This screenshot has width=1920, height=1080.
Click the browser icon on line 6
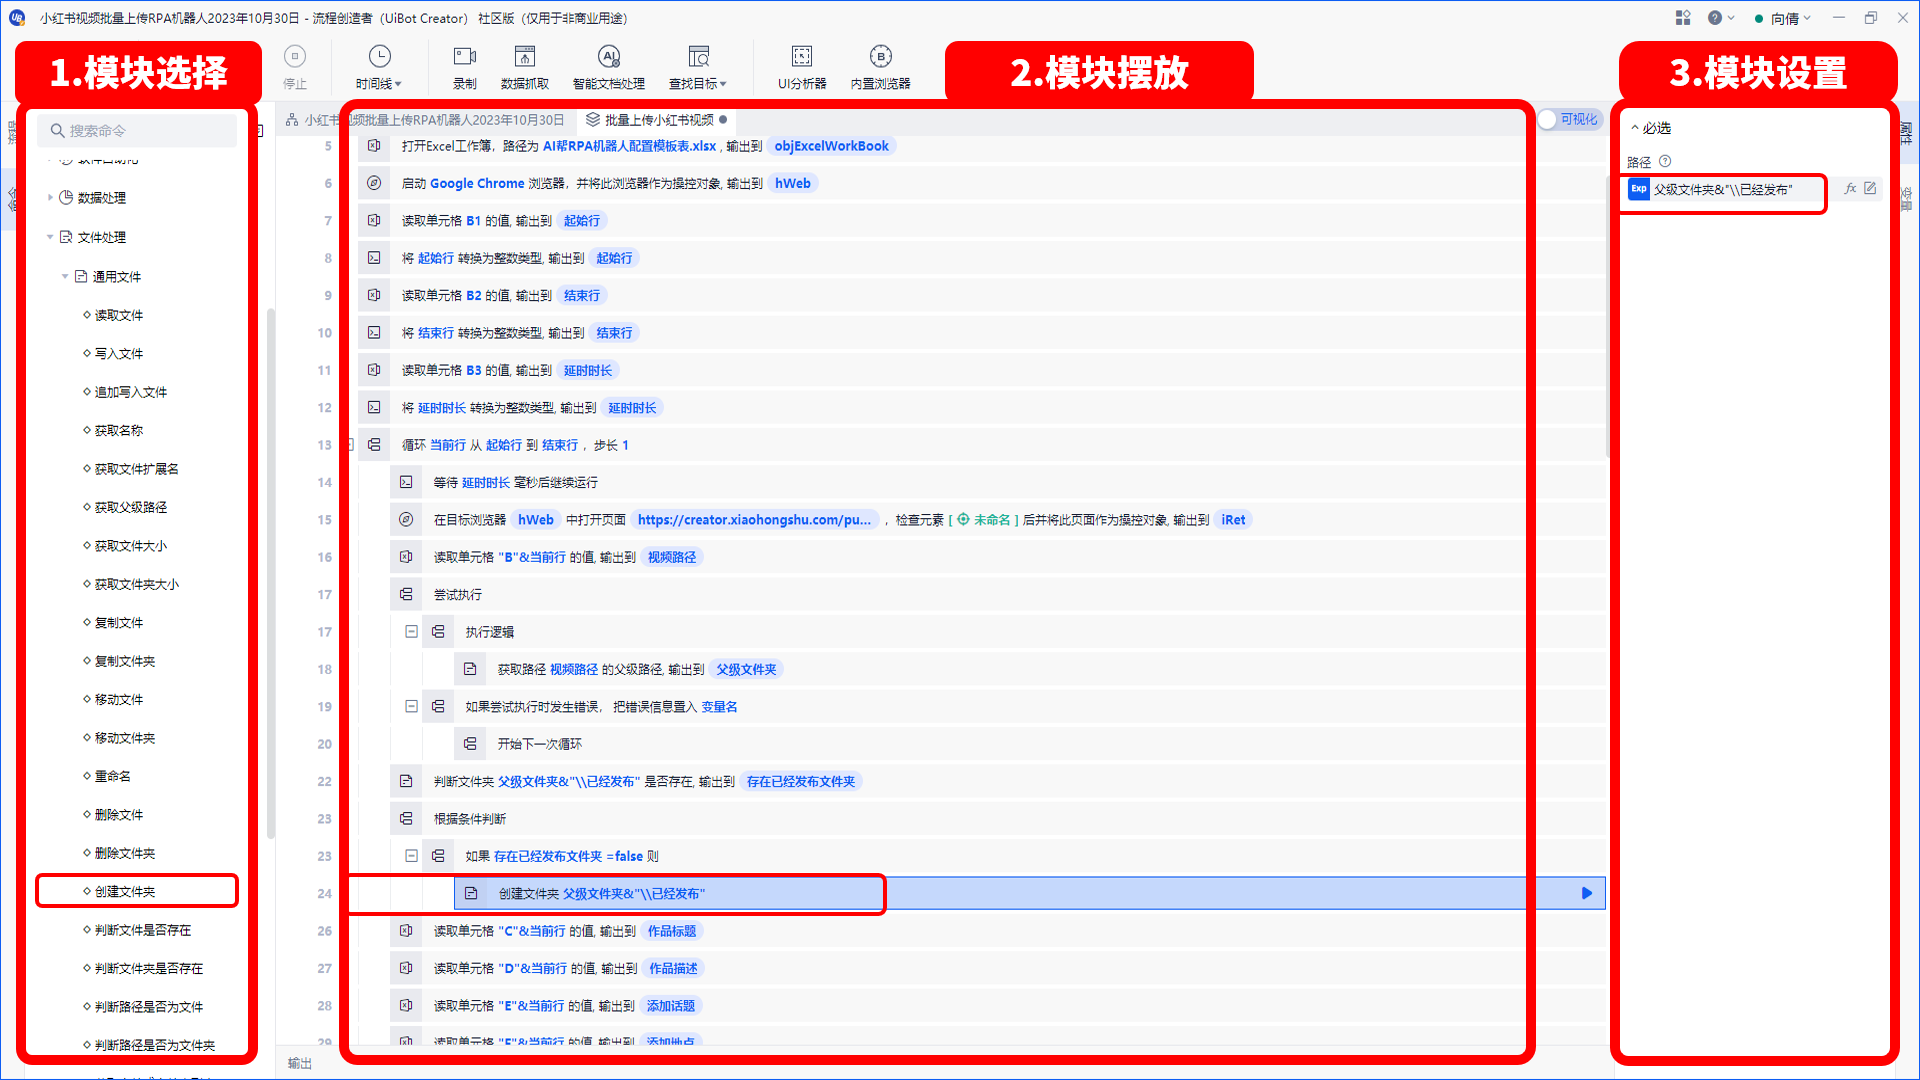pyautogui.click(x=374, y=183)
